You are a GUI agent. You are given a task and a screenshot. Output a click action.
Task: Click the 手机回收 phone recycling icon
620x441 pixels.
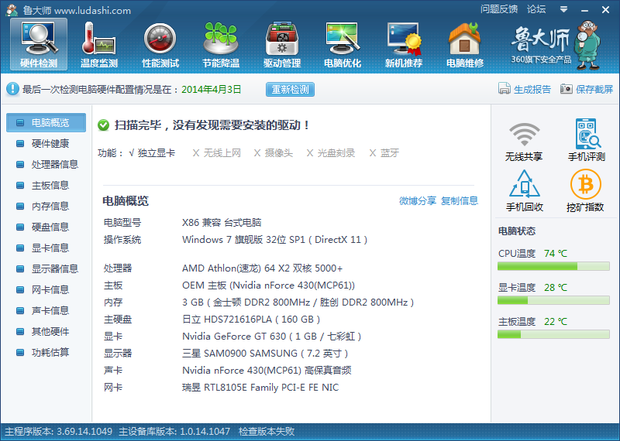point(524,190)
